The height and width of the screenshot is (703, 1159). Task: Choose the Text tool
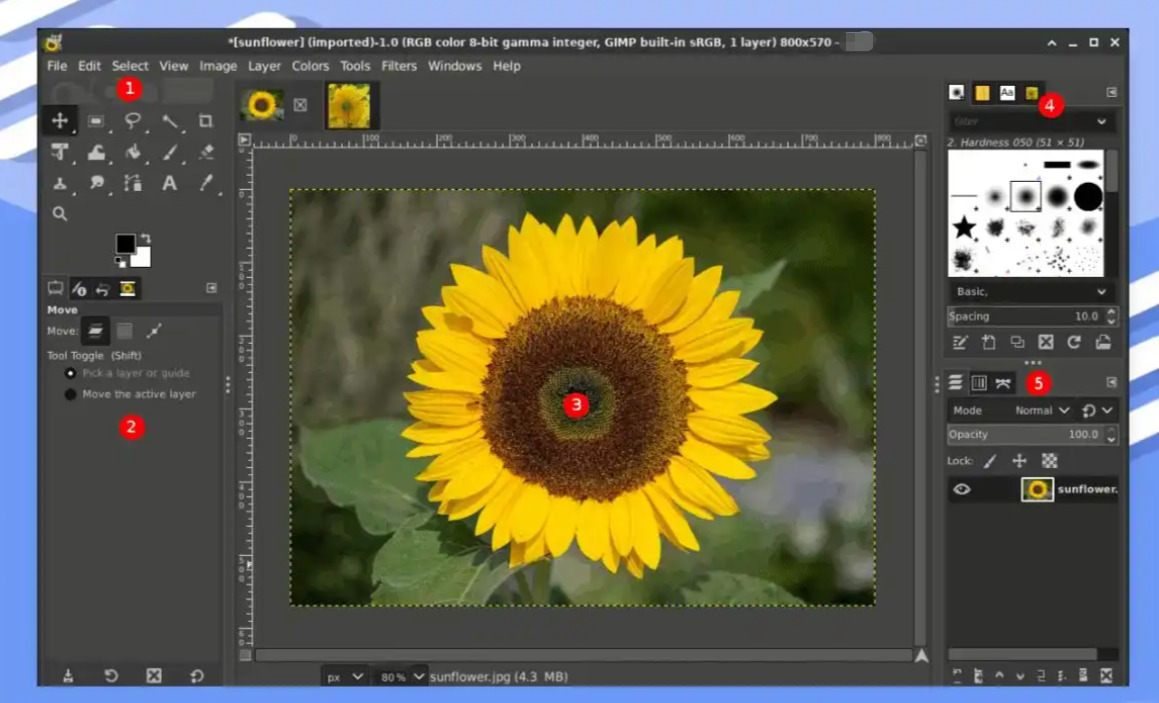tap(169, 183)
